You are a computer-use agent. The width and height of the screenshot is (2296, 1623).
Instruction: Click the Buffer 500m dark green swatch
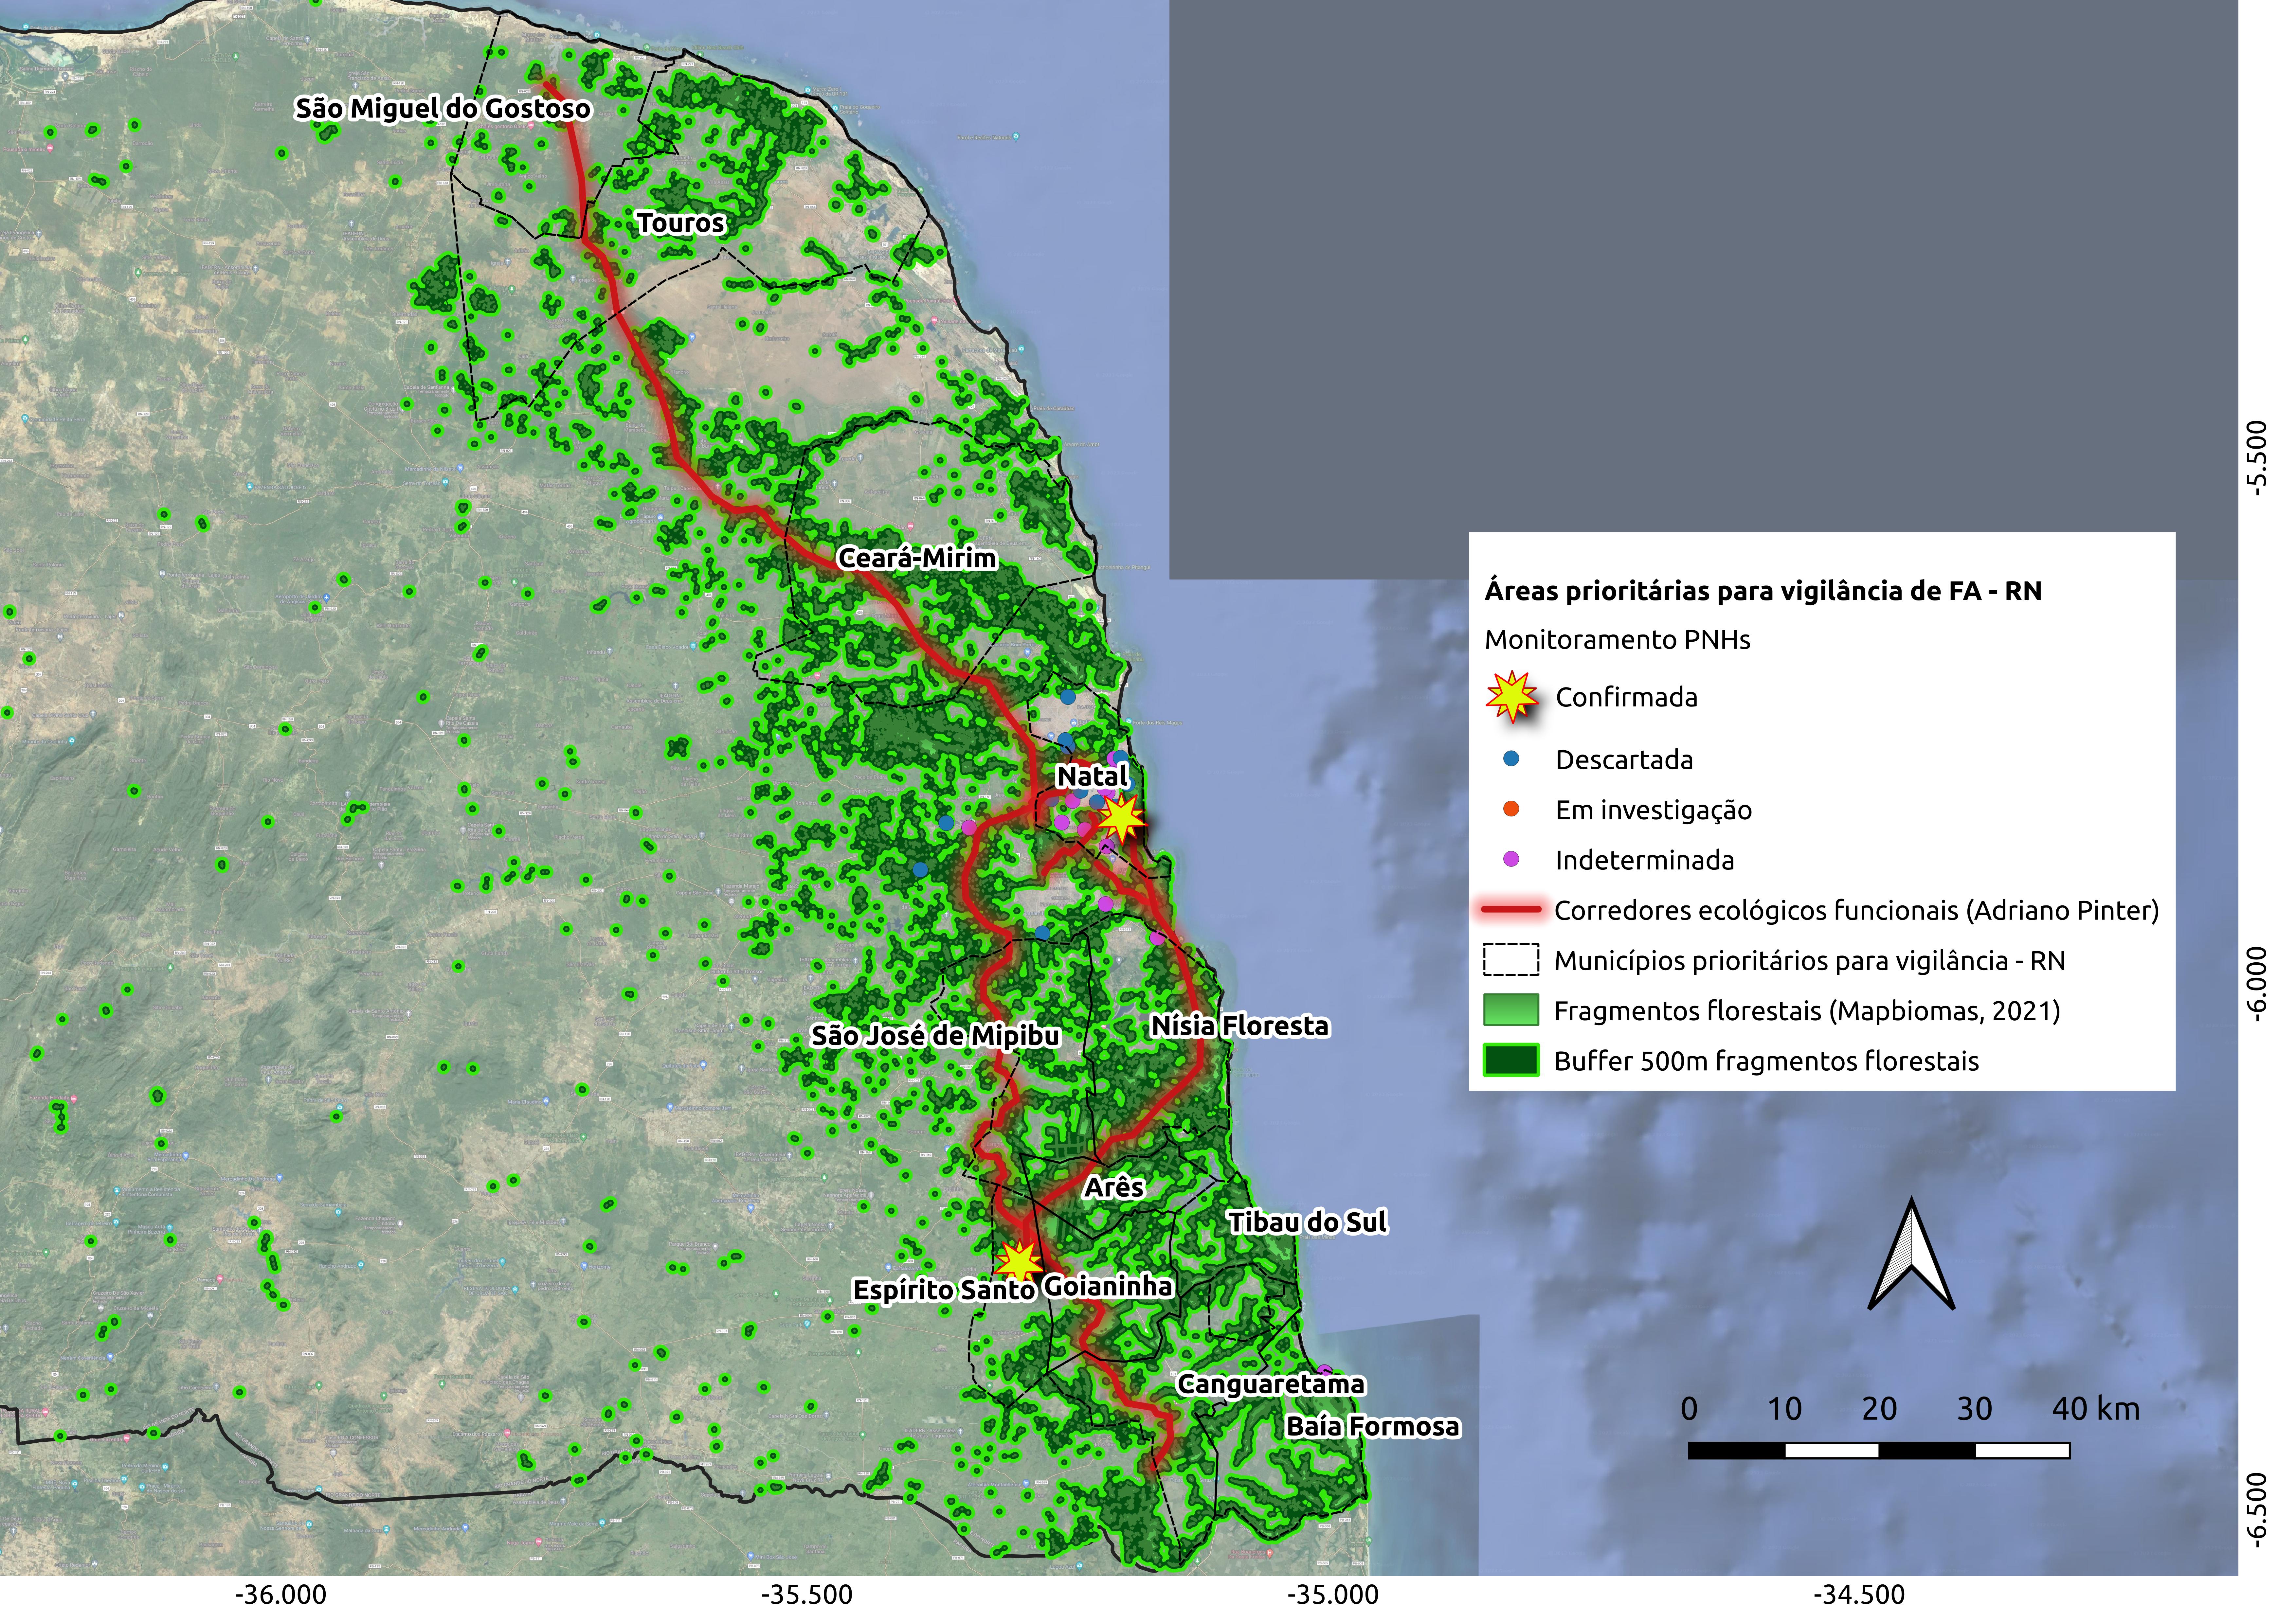click(x=1511, y=1060)
